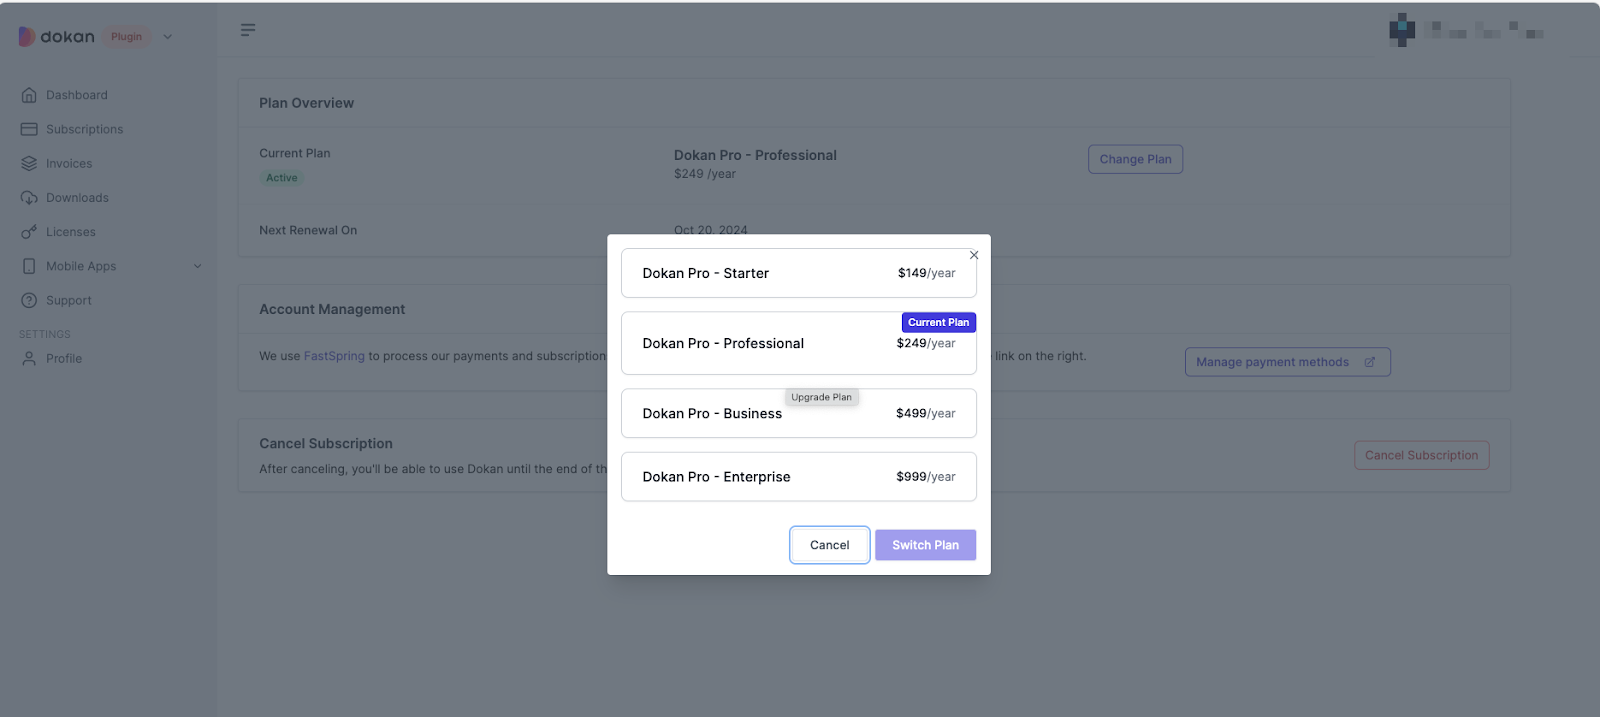The image size is (1600, 717).
Task: Close the plan dialog with X
Action: (x=974, y=255)
